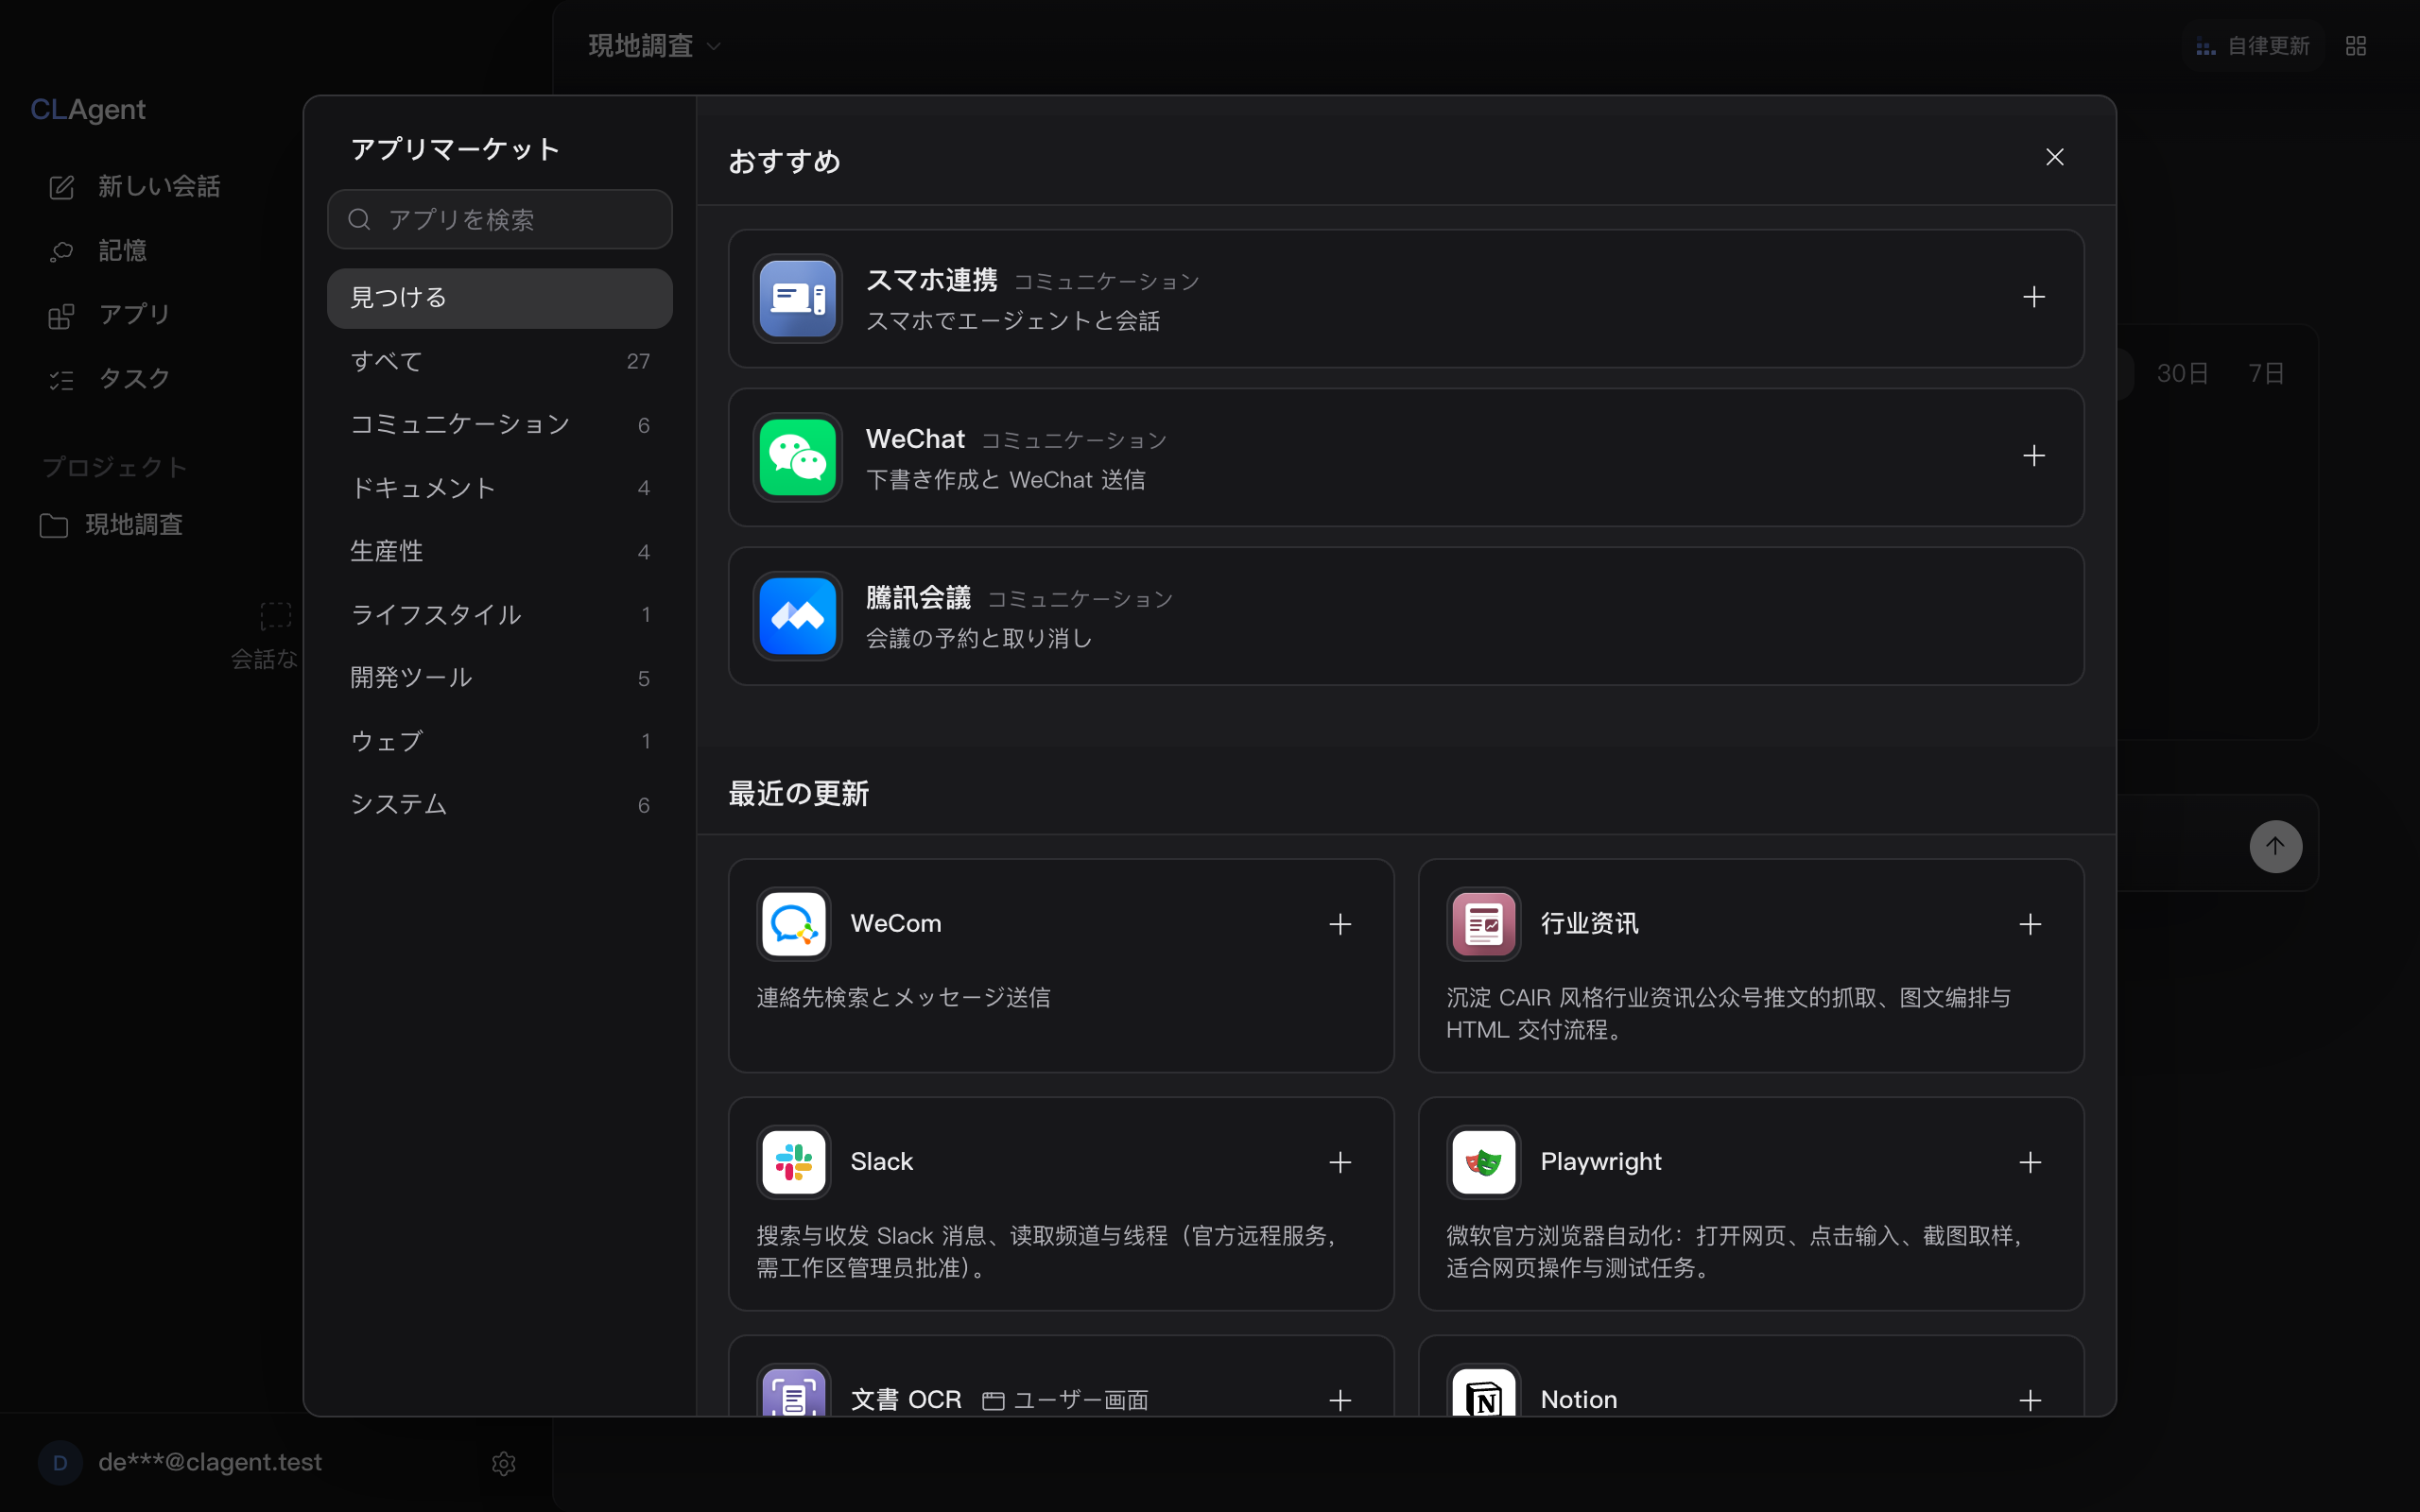Close the アプリマーケット dialog
Screen dimensions: 2420x1512
click(x=2055, y=157)
